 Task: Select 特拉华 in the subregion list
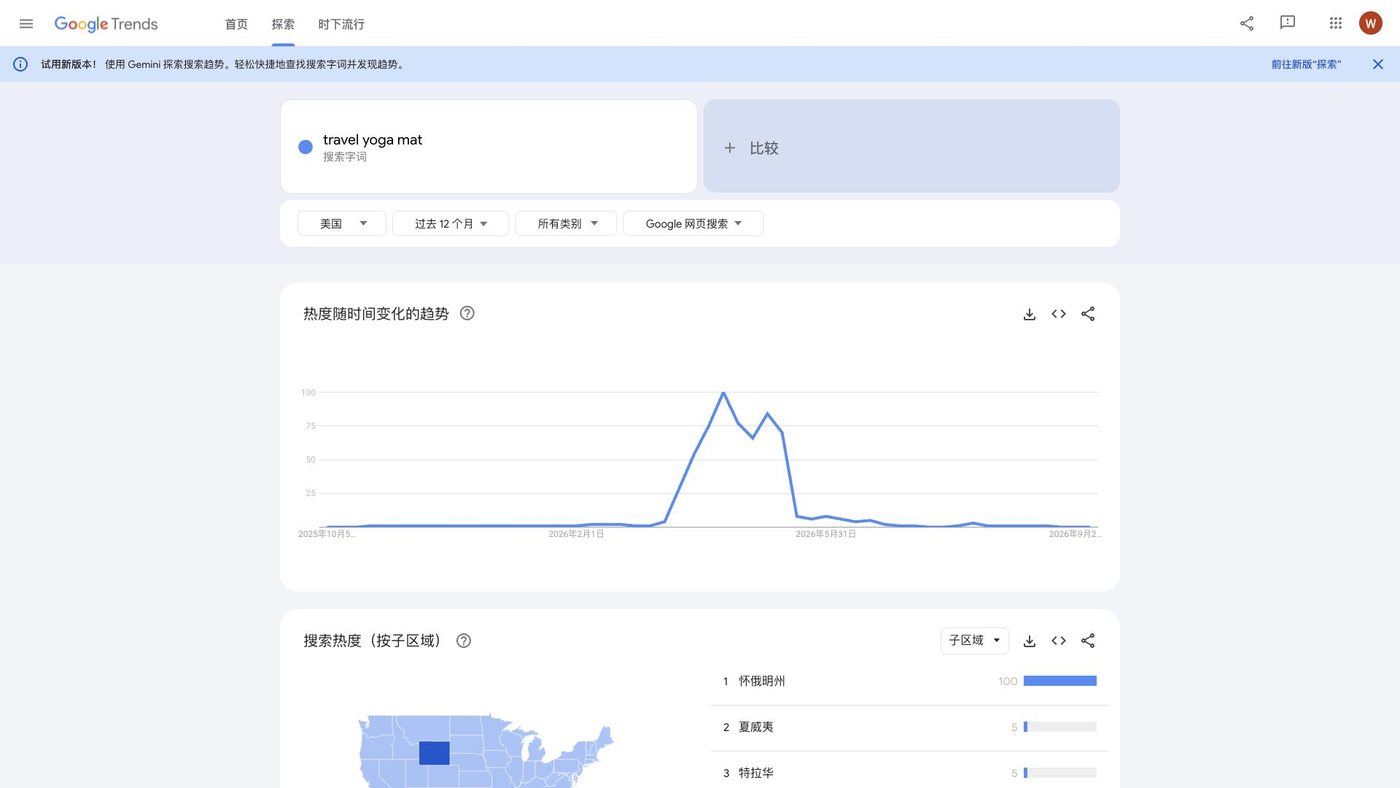(756, 773)
